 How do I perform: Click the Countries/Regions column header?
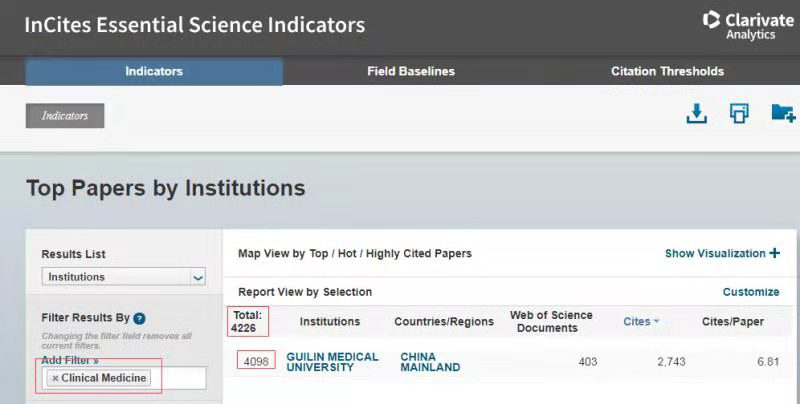[x=444, y=321]
